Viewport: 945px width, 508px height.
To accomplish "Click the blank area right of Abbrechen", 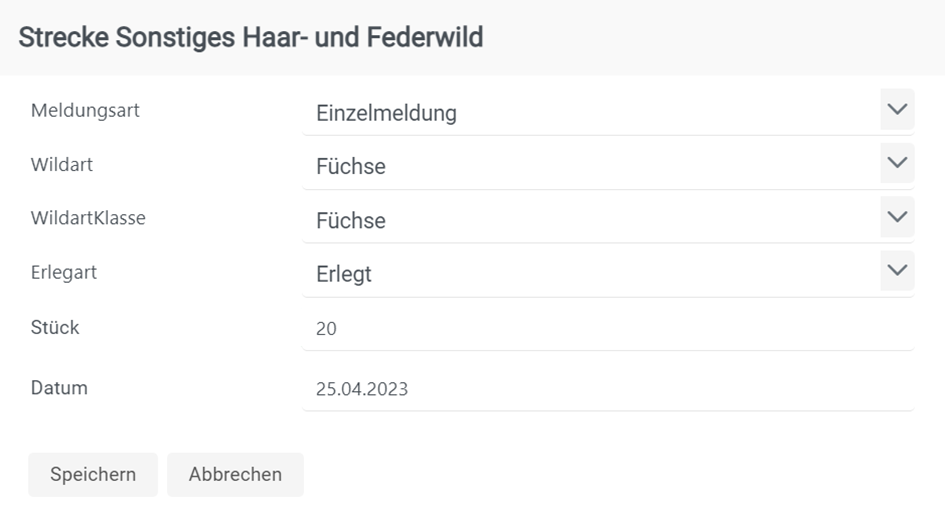I will [x=600, y=475].
